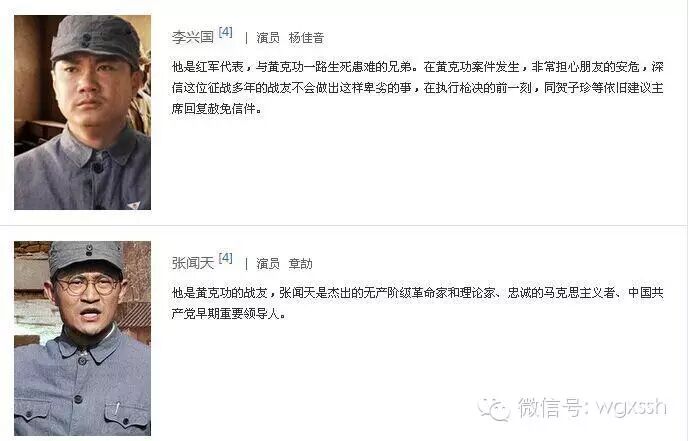
Task: Click the separator bar before 演员 杨佳音
Action: (246, 38)
